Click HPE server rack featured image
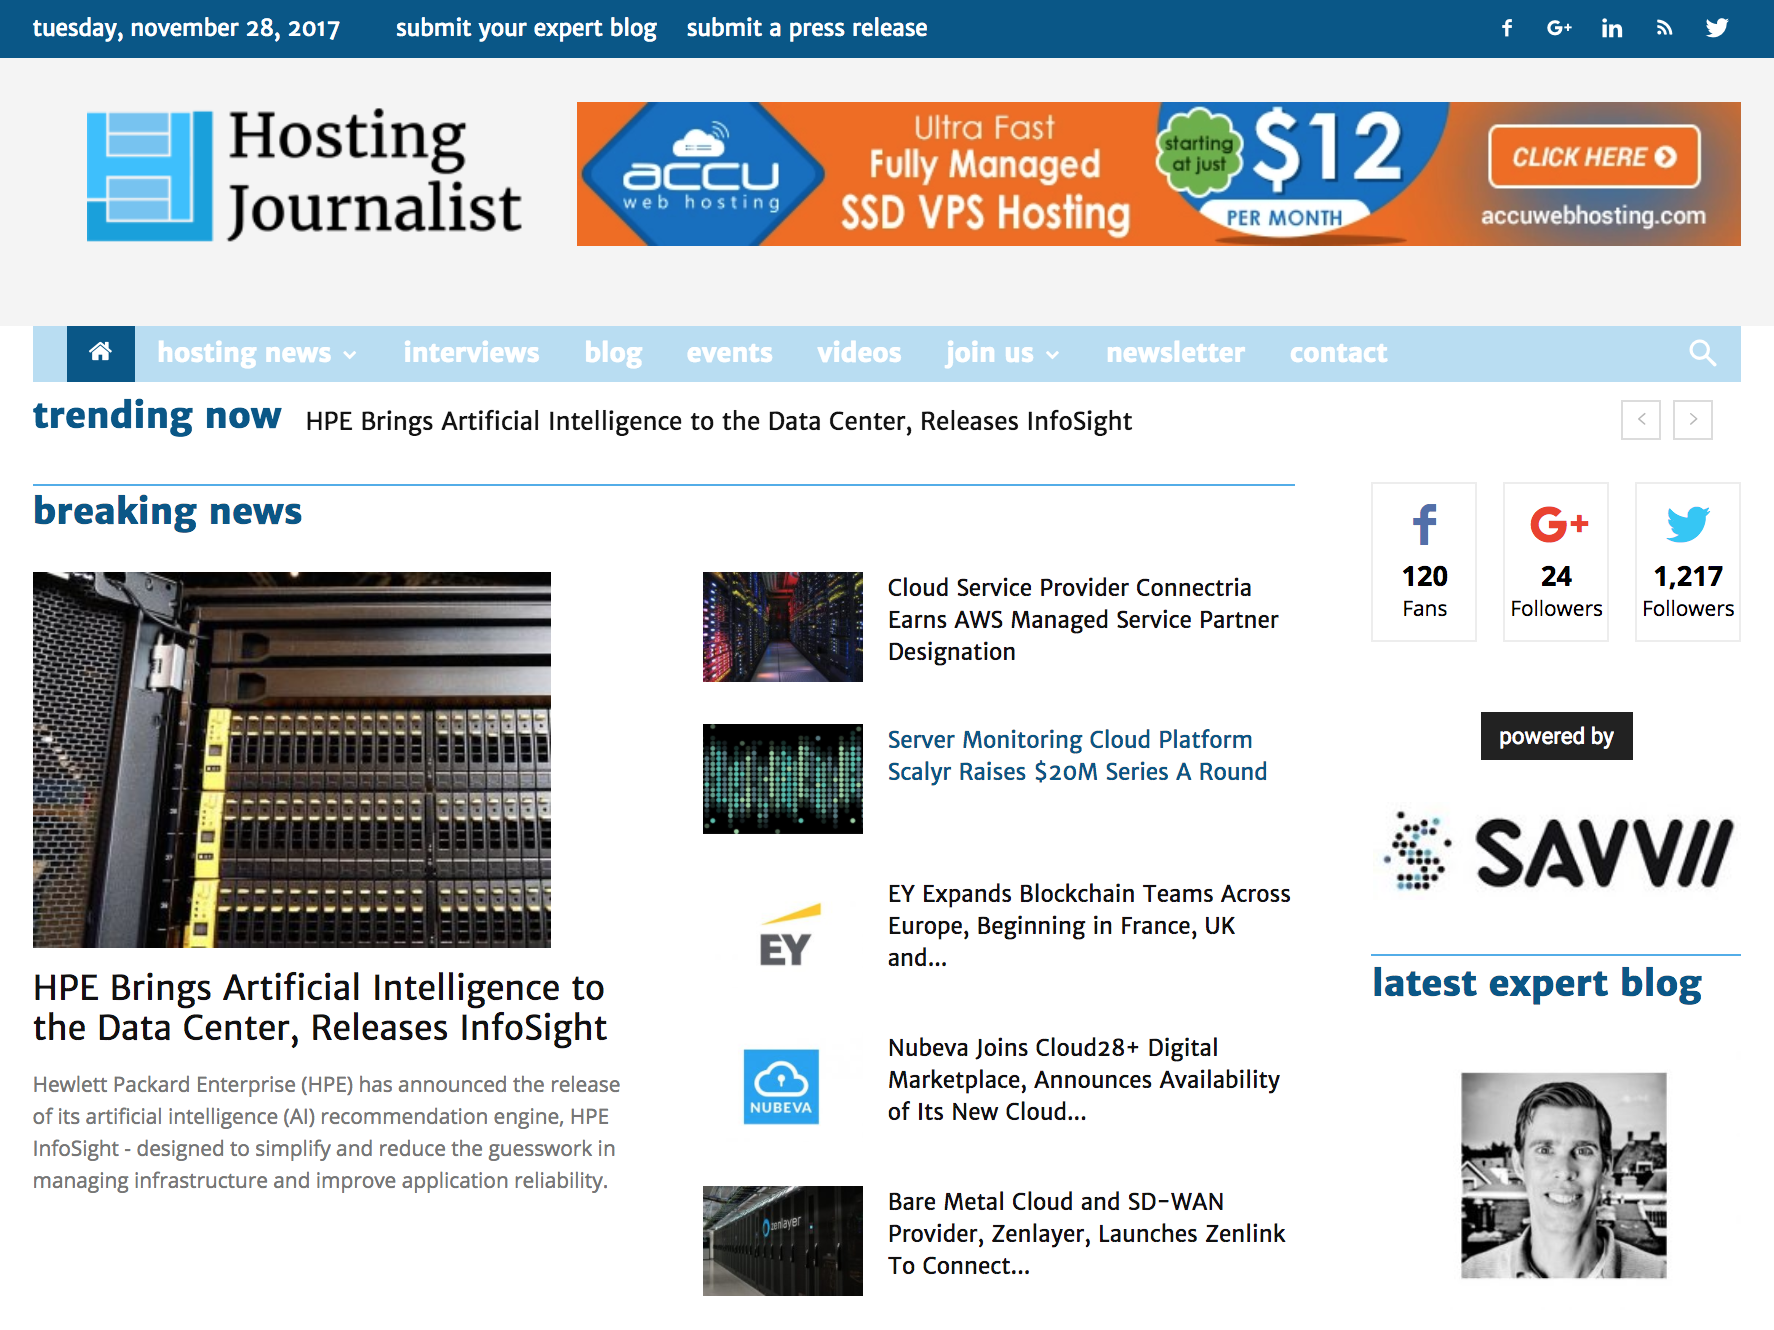The width and height of the screenshot is (1774, 1330). 292,760
